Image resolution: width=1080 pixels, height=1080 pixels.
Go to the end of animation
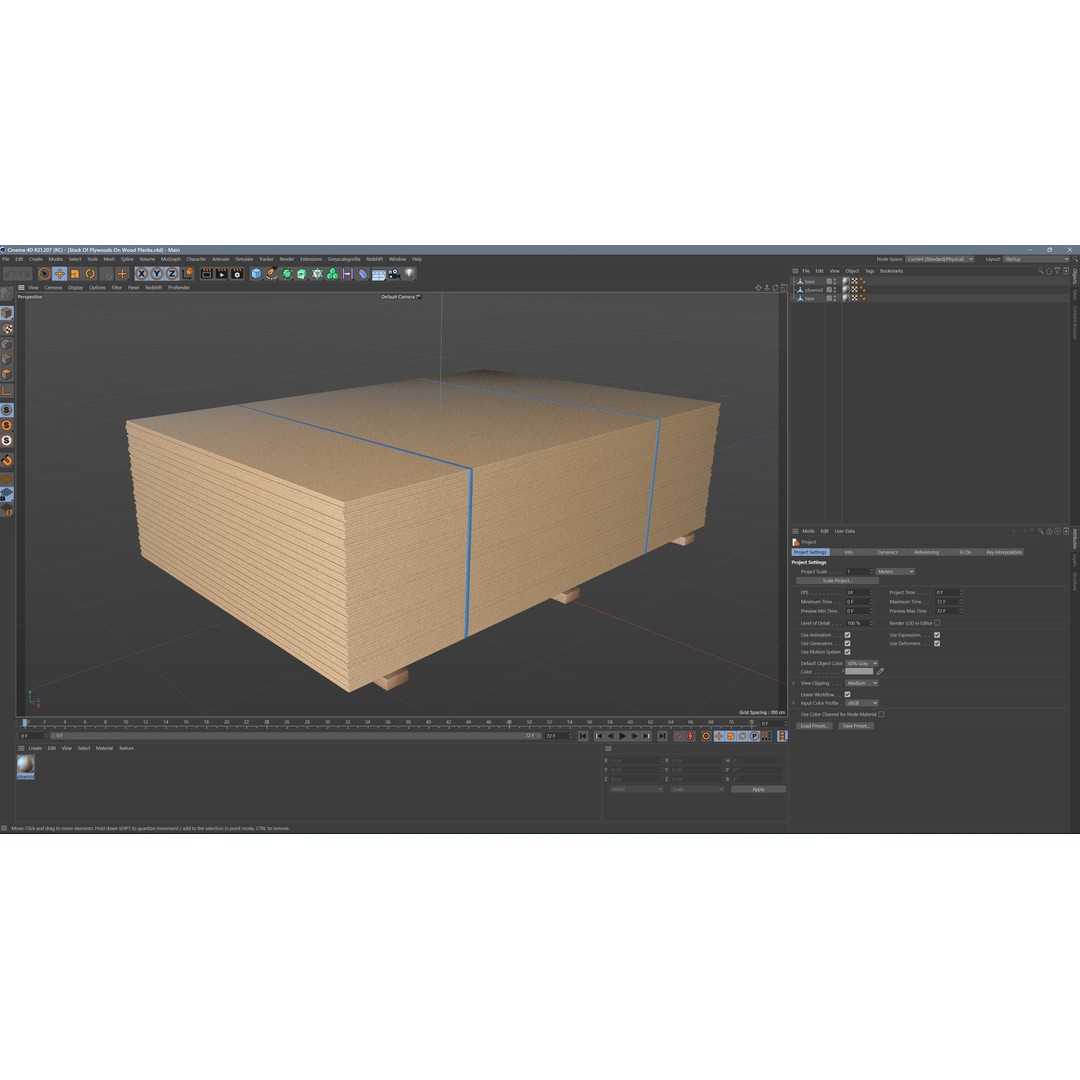point(662,736)
